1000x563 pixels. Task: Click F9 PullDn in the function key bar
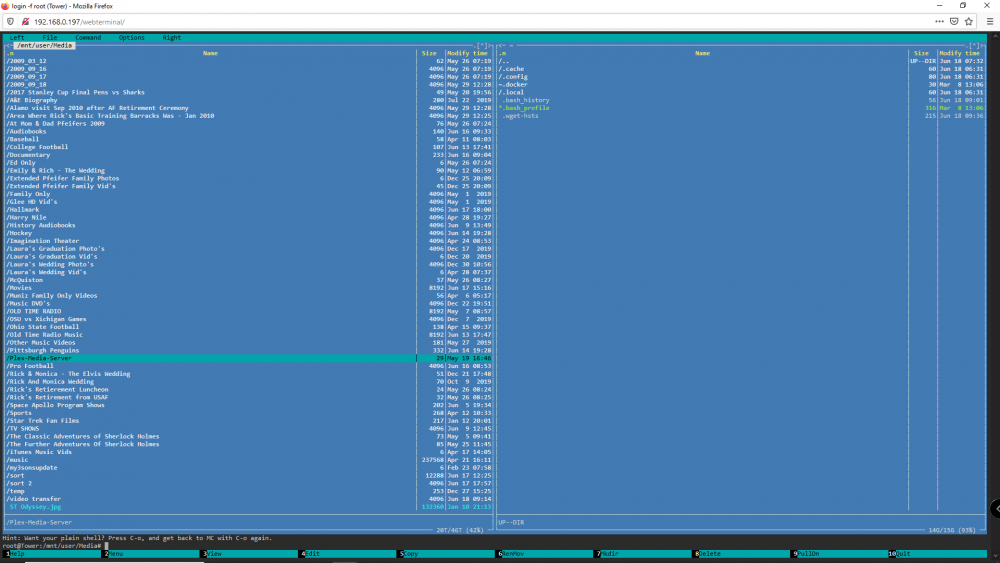(808, 553)
